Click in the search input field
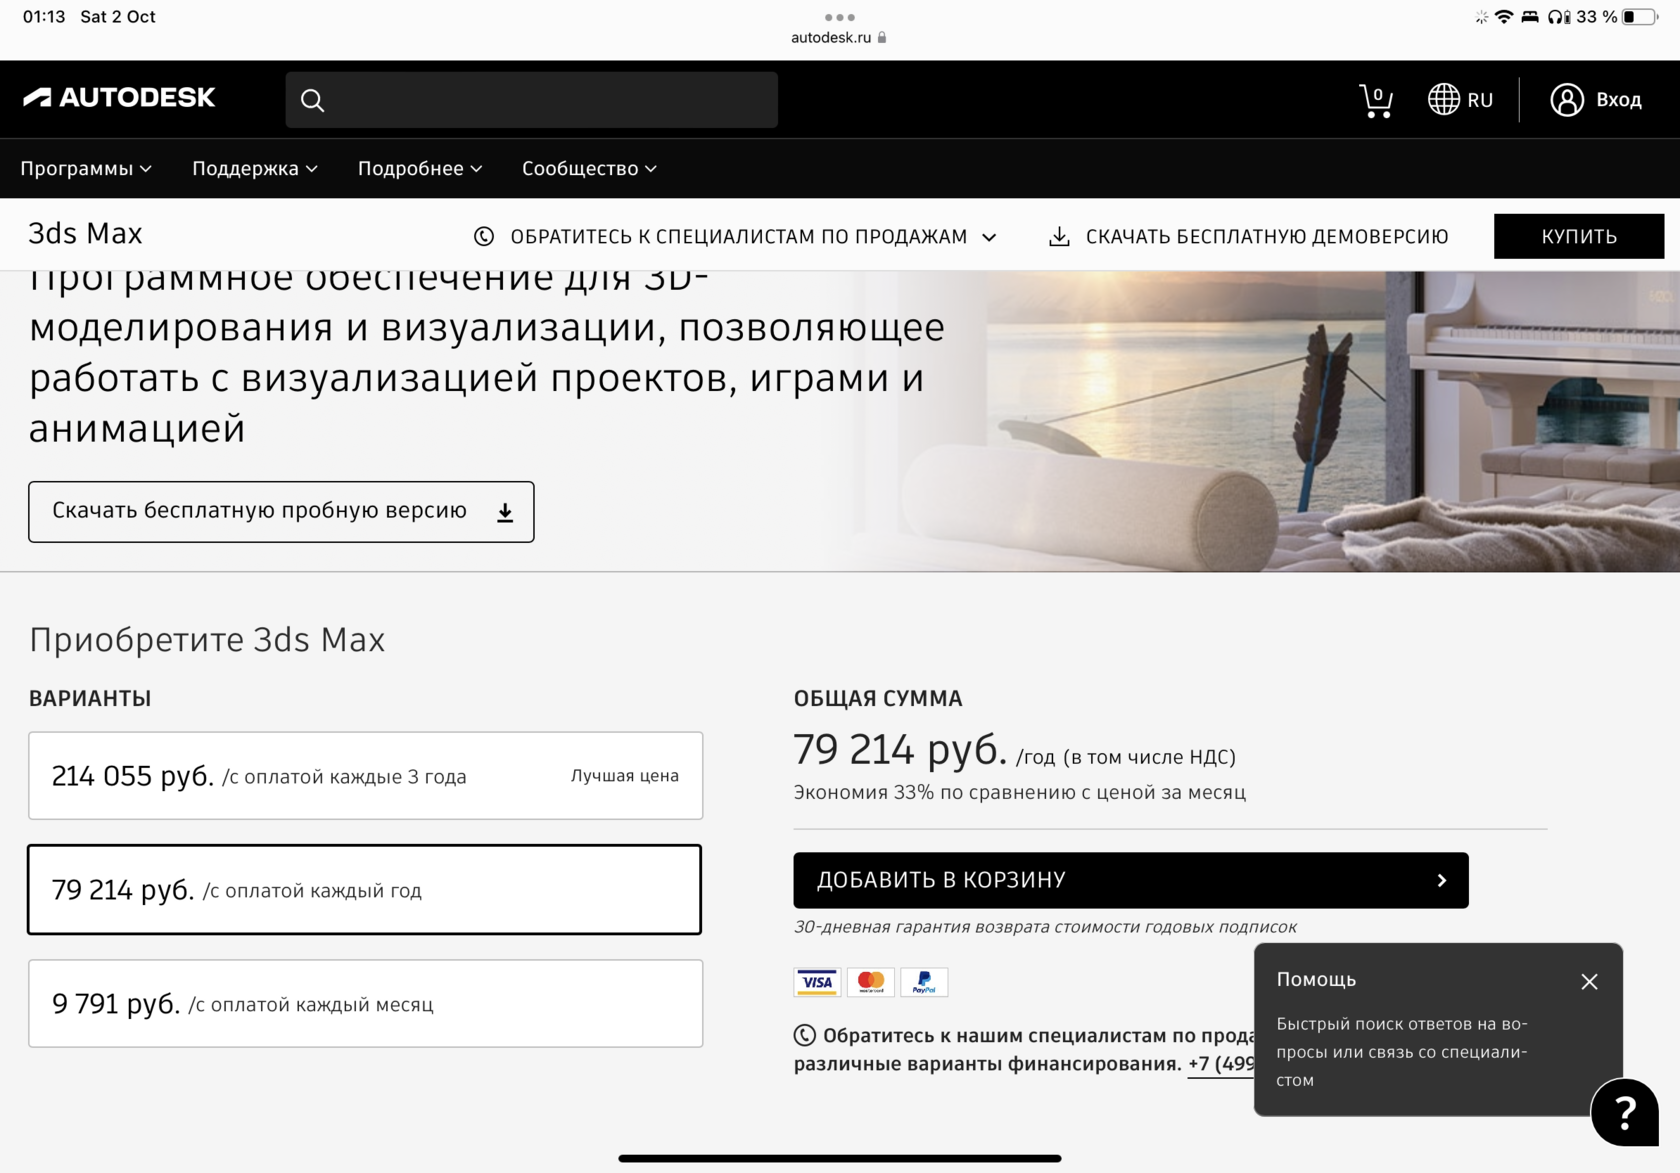Screen dimensions: 1680x1173 tap(532, 100)
